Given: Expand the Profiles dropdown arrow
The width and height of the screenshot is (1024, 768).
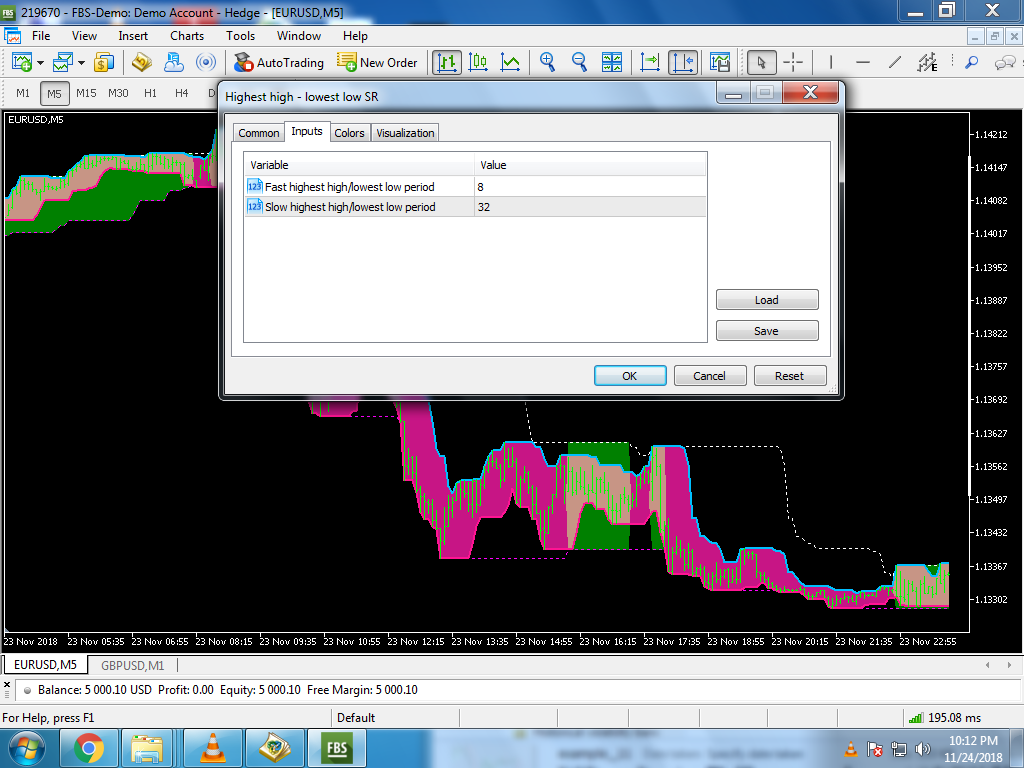Looking at the screenshot, I should (82, 63).
